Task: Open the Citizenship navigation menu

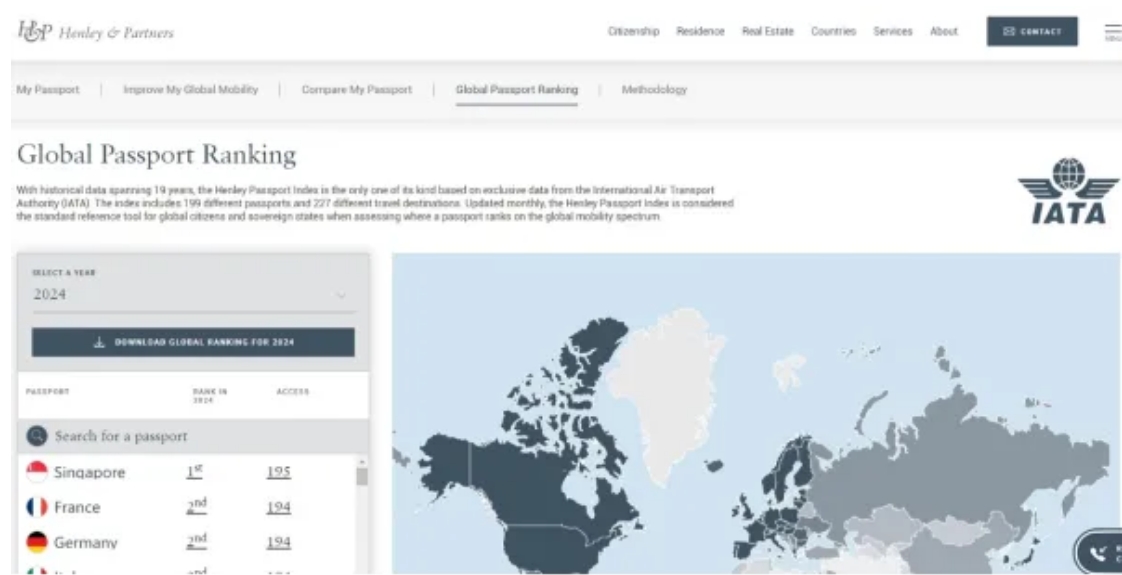Action: [x=633, y=32]
